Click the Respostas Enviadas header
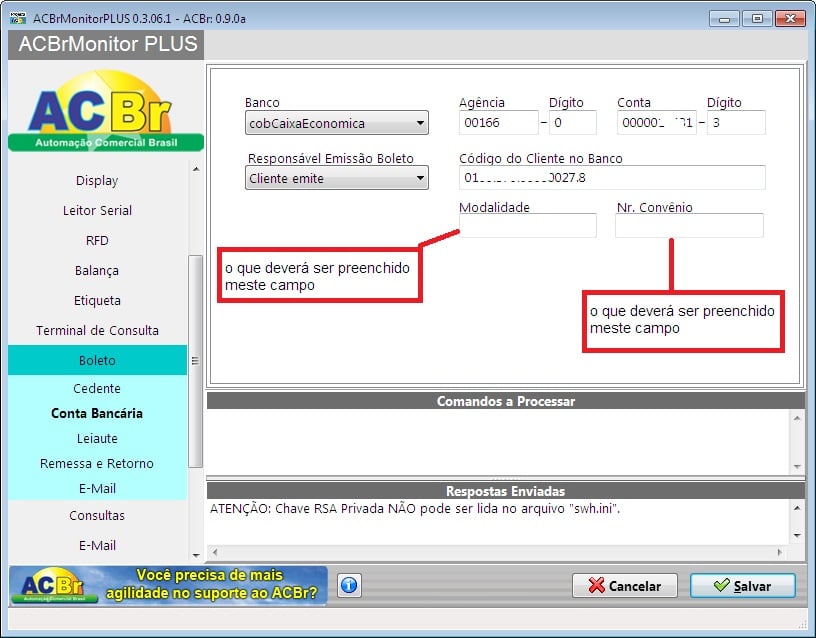 (x=505, y=491)
